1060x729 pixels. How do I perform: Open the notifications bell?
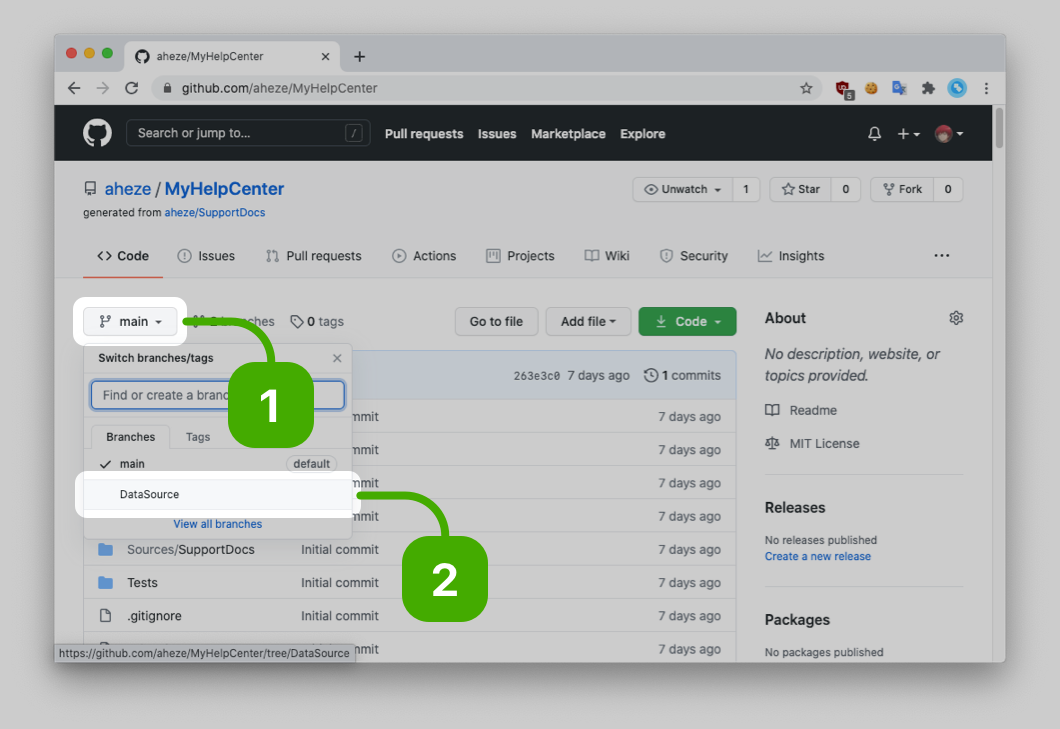coord(874,134)
